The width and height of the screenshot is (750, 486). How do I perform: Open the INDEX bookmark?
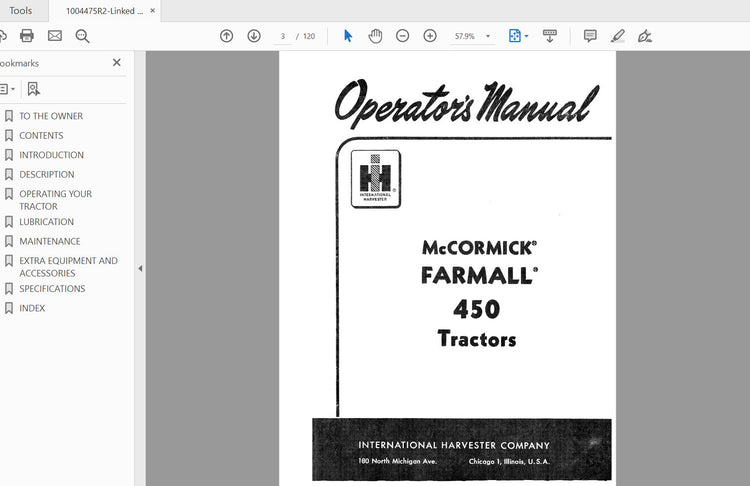pyautogui.click(x=32, y=309)
